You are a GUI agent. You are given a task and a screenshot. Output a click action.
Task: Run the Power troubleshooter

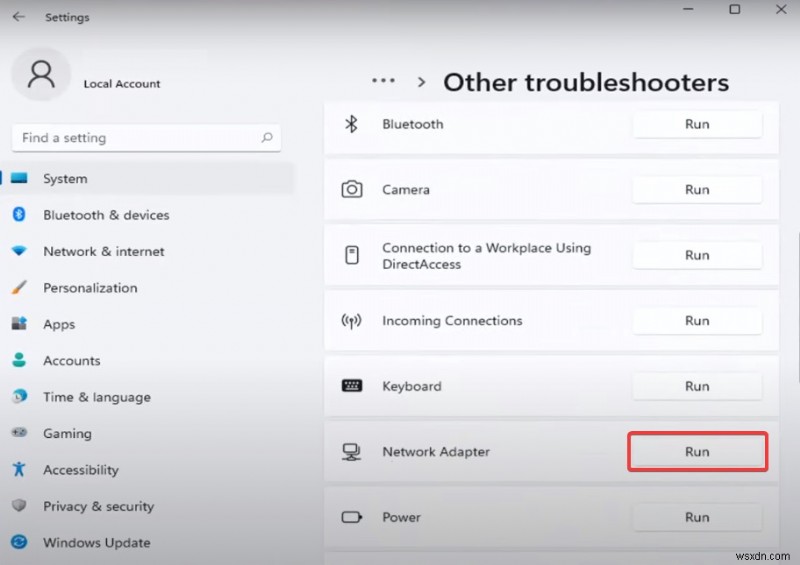(697, 517)
